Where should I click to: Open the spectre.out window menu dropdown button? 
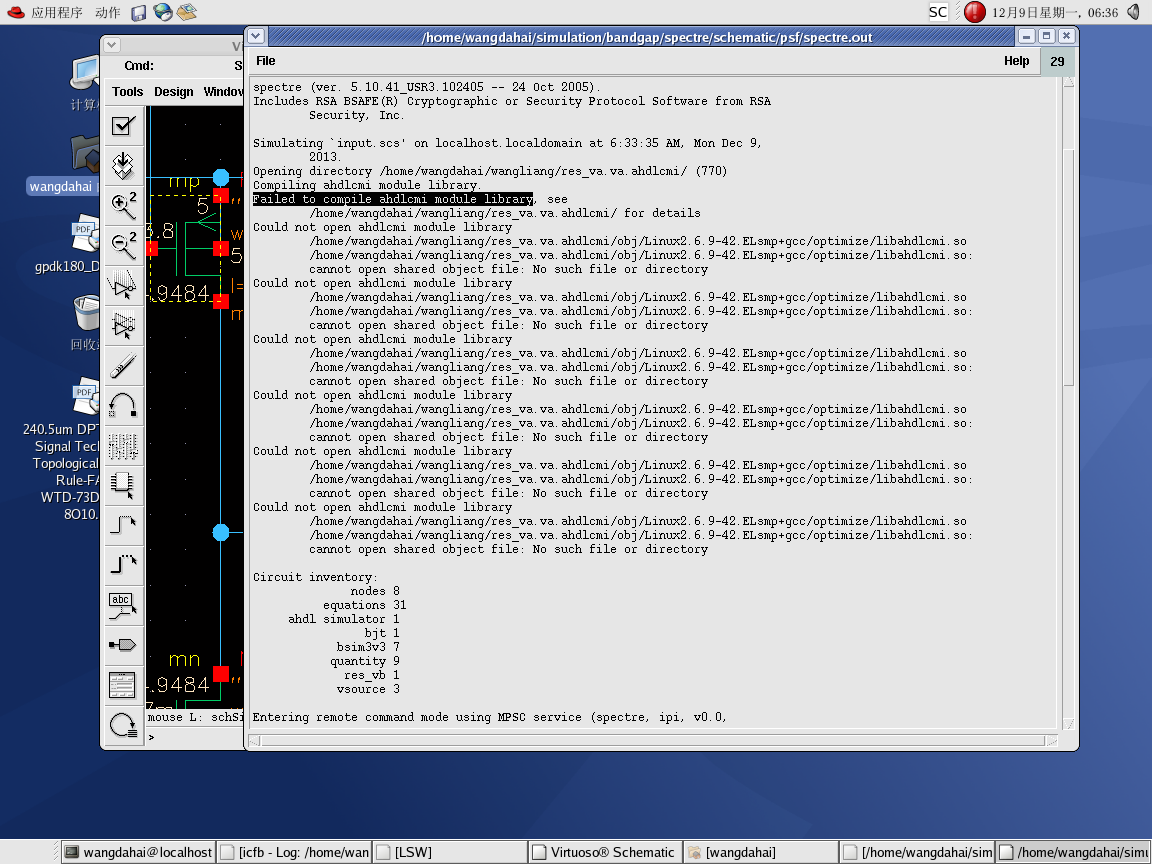(x=256, y=36)
